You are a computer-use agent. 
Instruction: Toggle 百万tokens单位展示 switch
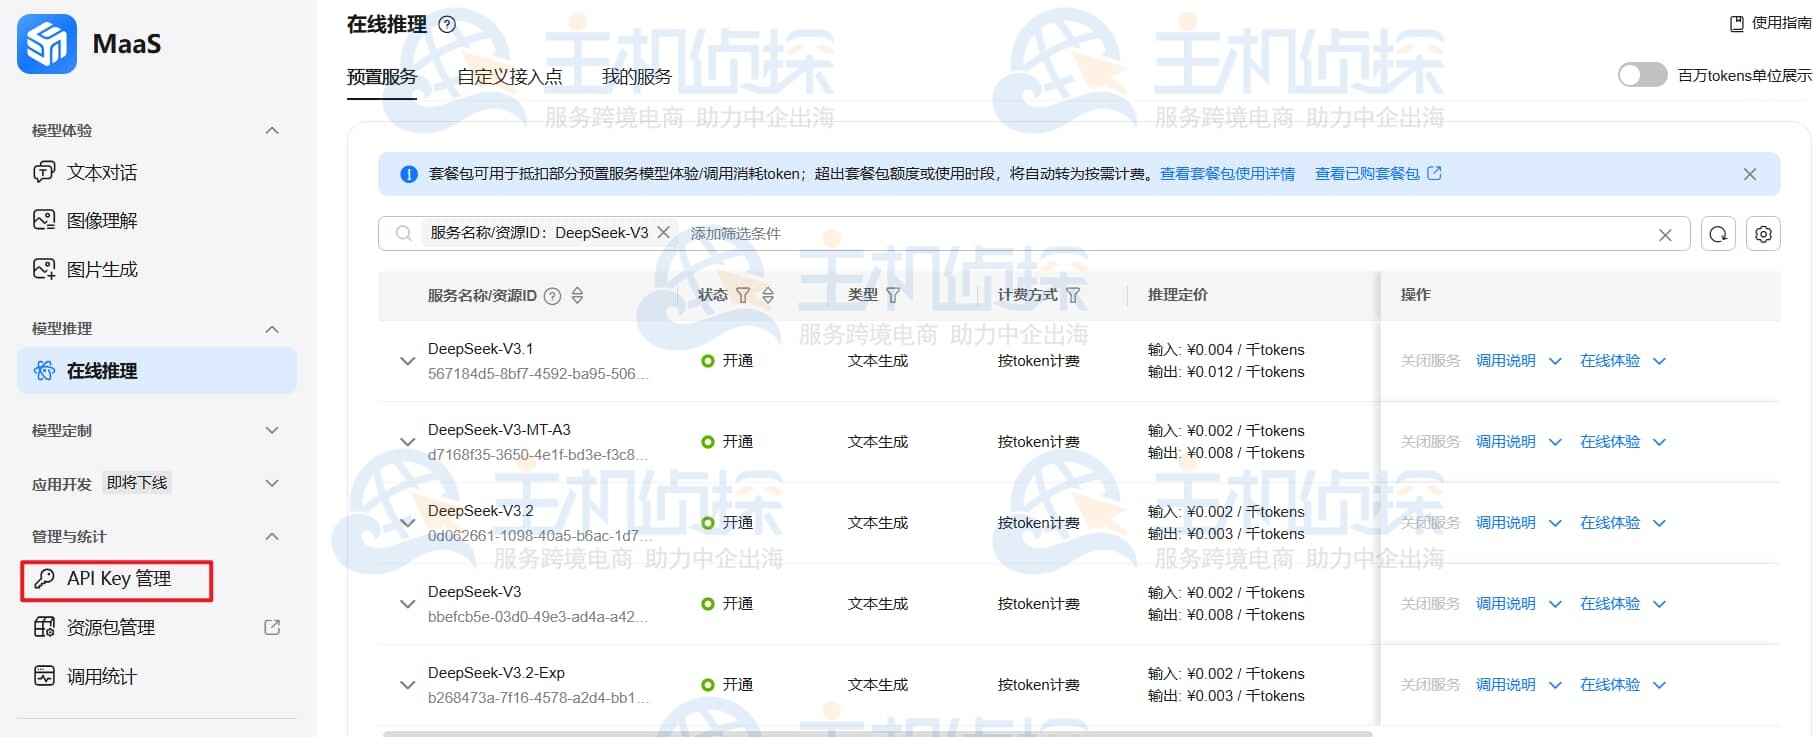coord(1642,75)
